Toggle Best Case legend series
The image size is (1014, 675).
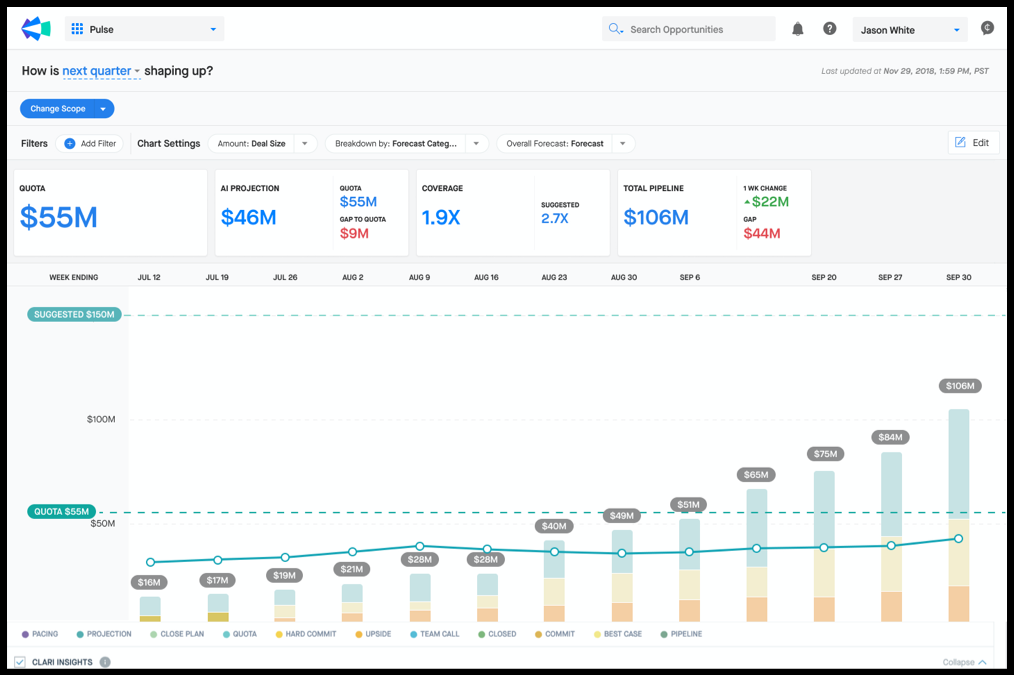[618, 634]
